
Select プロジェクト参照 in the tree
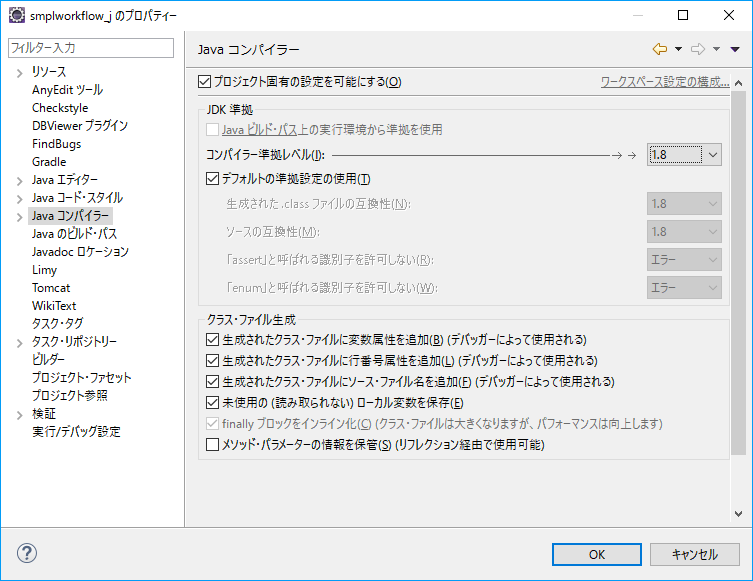point(70,396)
